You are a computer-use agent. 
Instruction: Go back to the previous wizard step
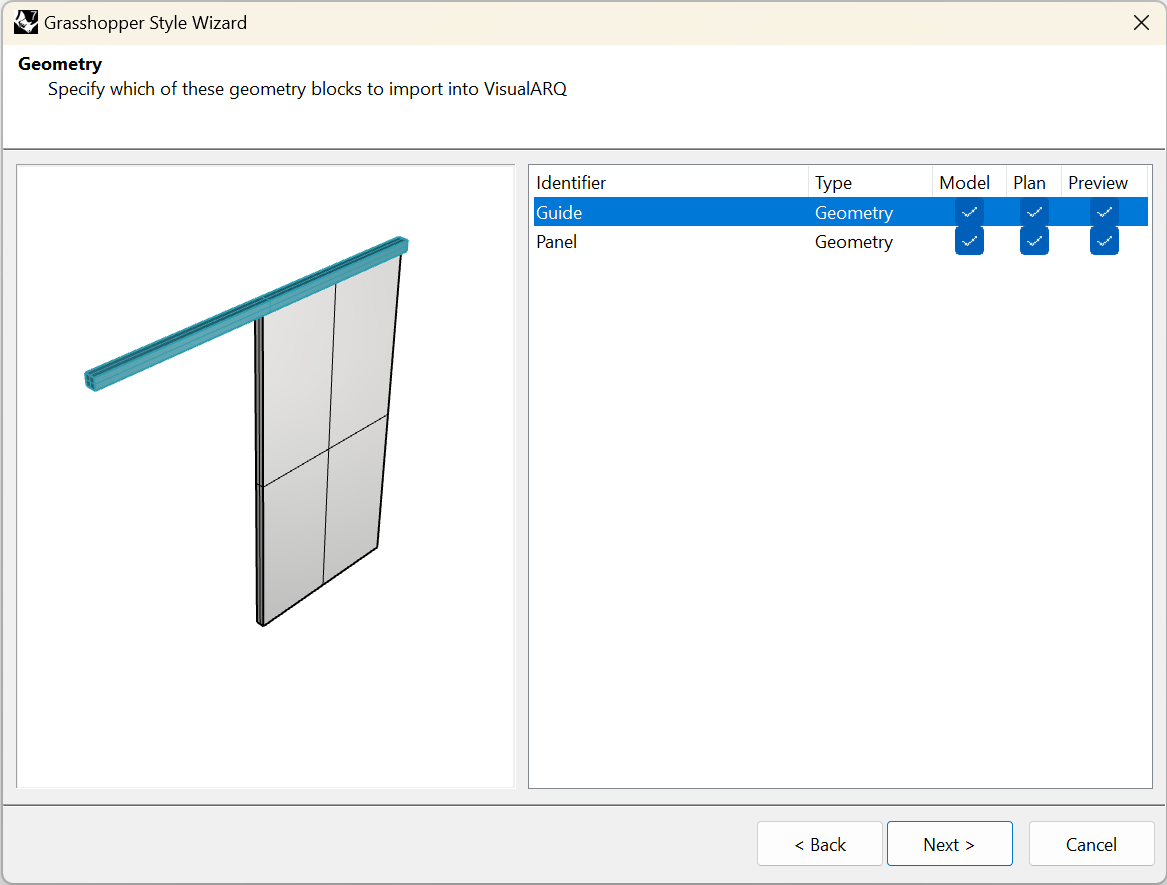[x=819, y=844]
